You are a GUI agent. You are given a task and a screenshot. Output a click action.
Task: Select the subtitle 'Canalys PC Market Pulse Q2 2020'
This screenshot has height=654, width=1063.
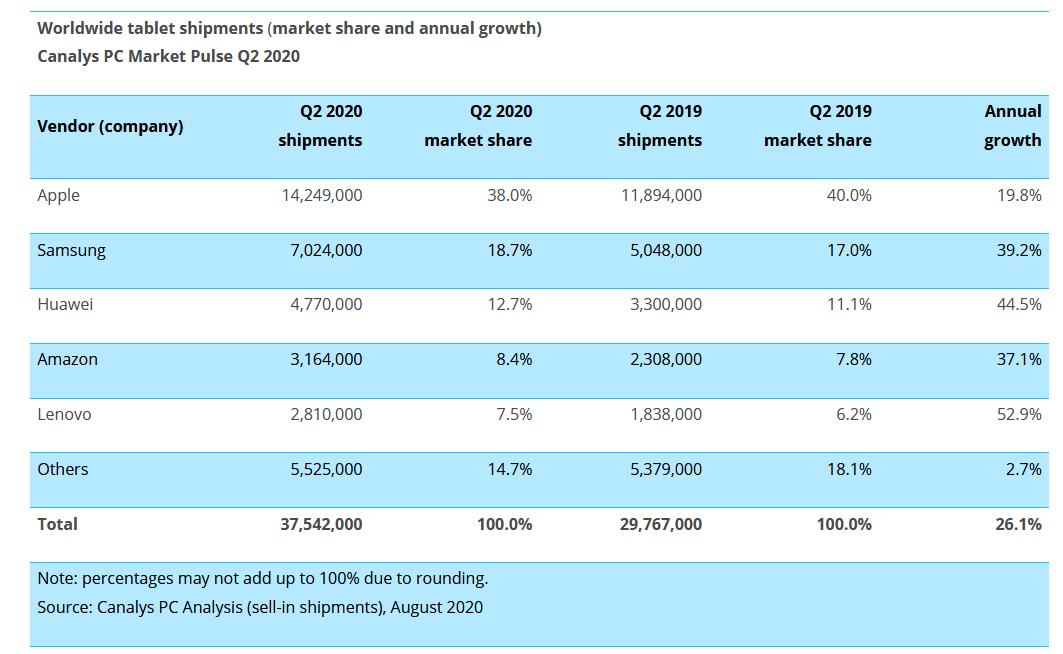tap(168, 56)
